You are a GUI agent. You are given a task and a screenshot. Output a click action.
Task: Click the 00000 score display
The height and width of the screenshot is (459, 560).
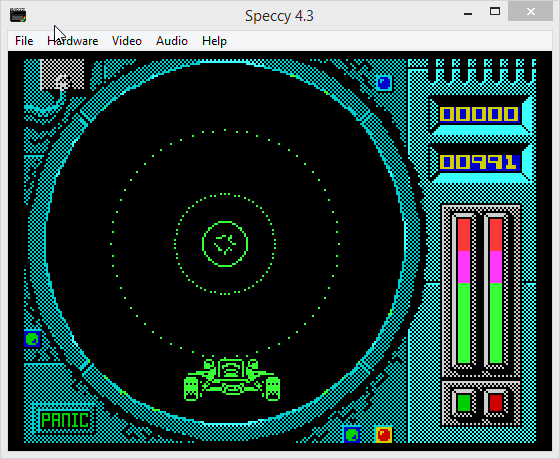pyautogui.click(x=479, y=114)
